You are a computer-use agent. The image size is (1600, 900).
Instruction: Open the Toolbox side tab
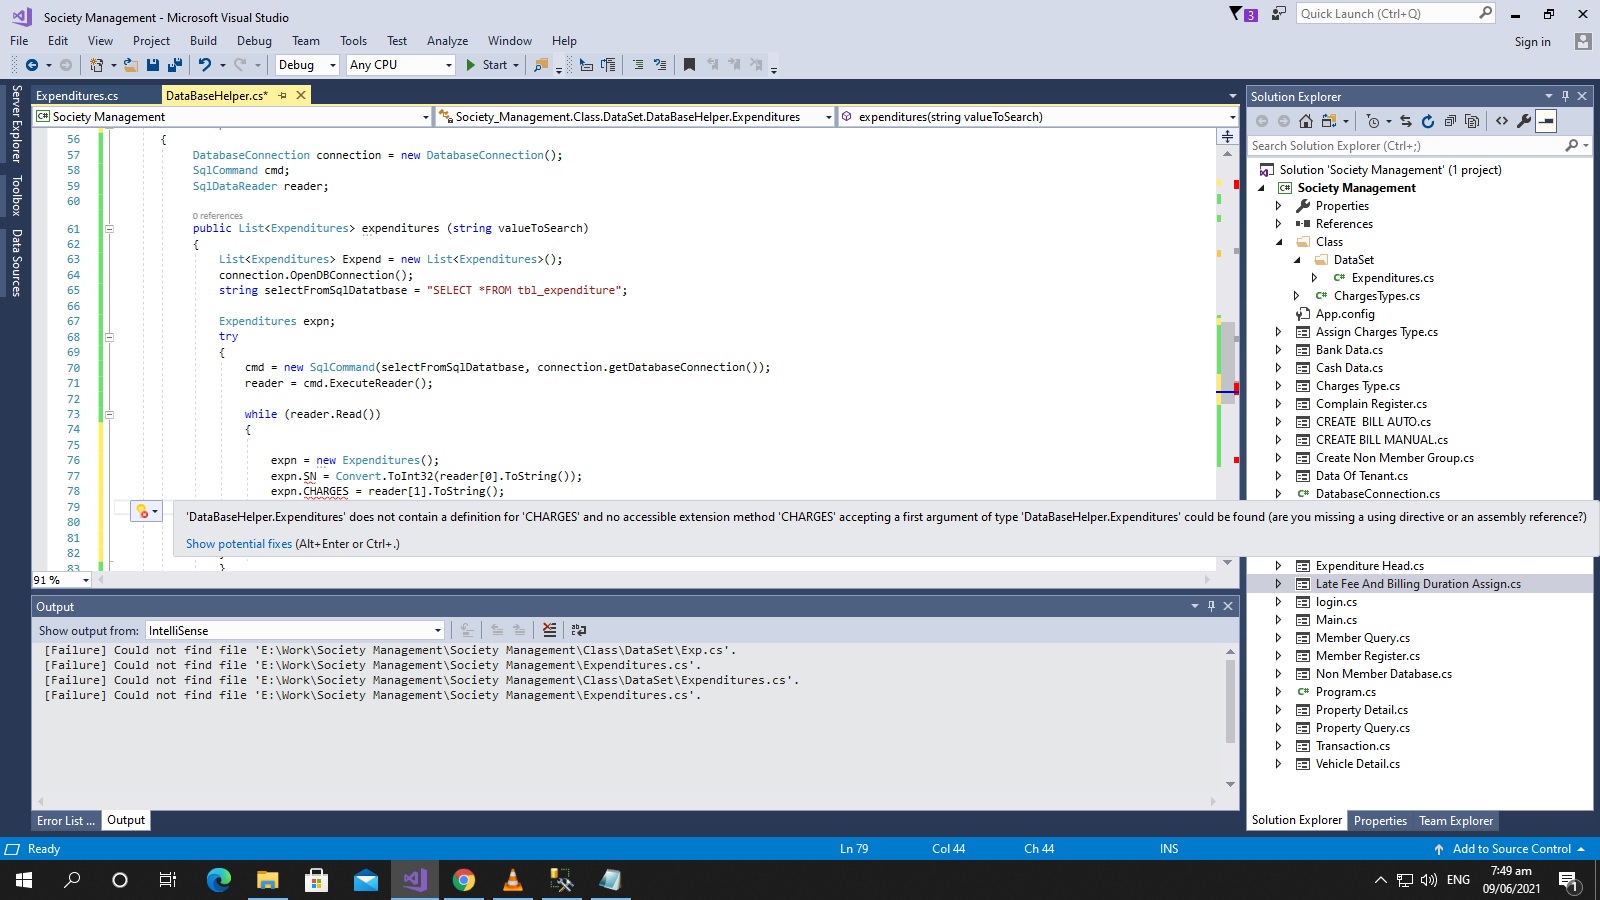point(16,196)
